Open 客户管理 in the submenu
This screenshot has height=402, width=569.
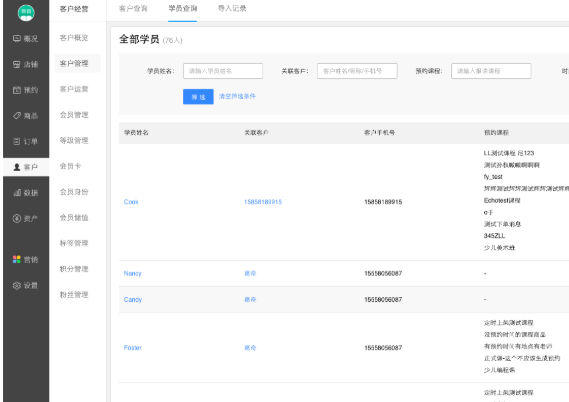[74, 63]
